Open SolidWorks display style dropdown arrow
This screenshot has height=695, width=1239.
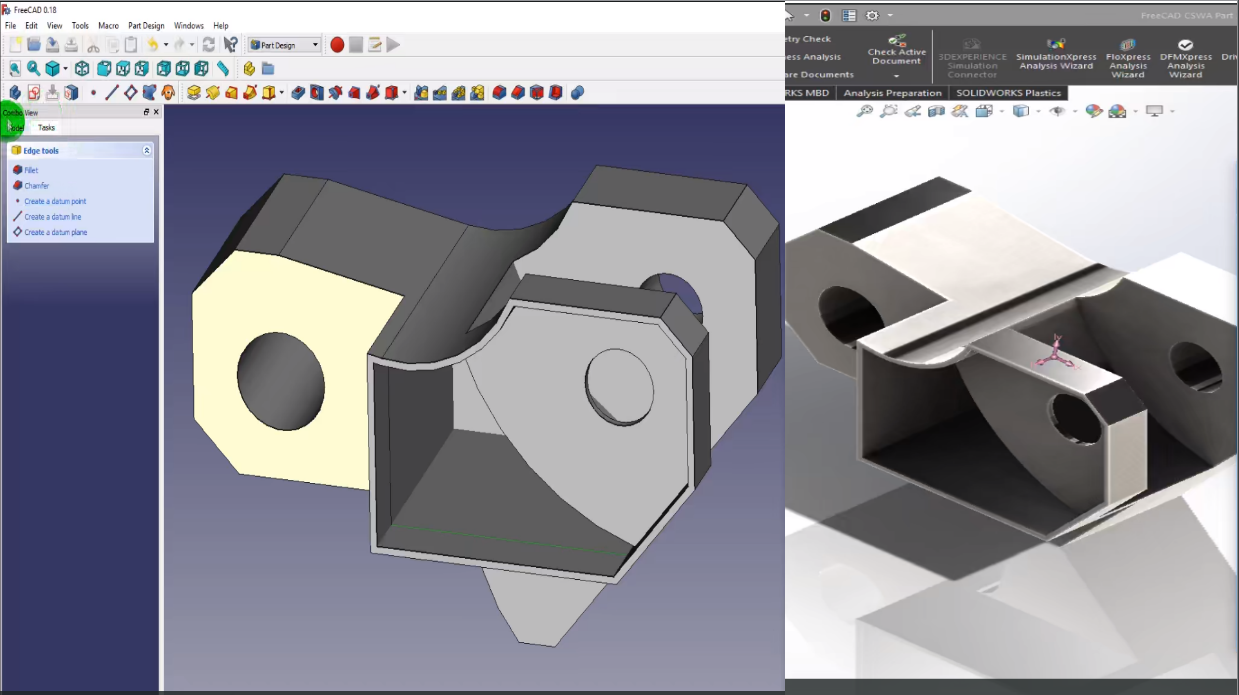coord(1038,111)
